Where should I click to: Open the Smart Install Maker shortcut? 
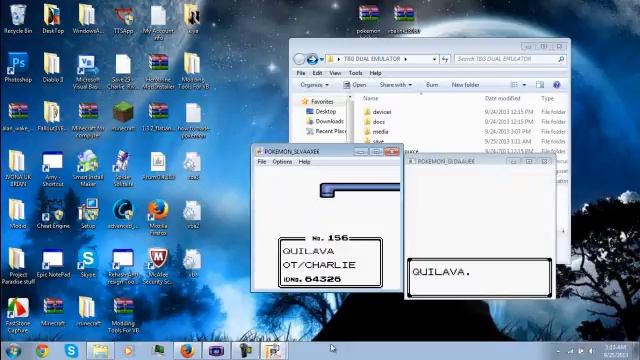point(88,168)
